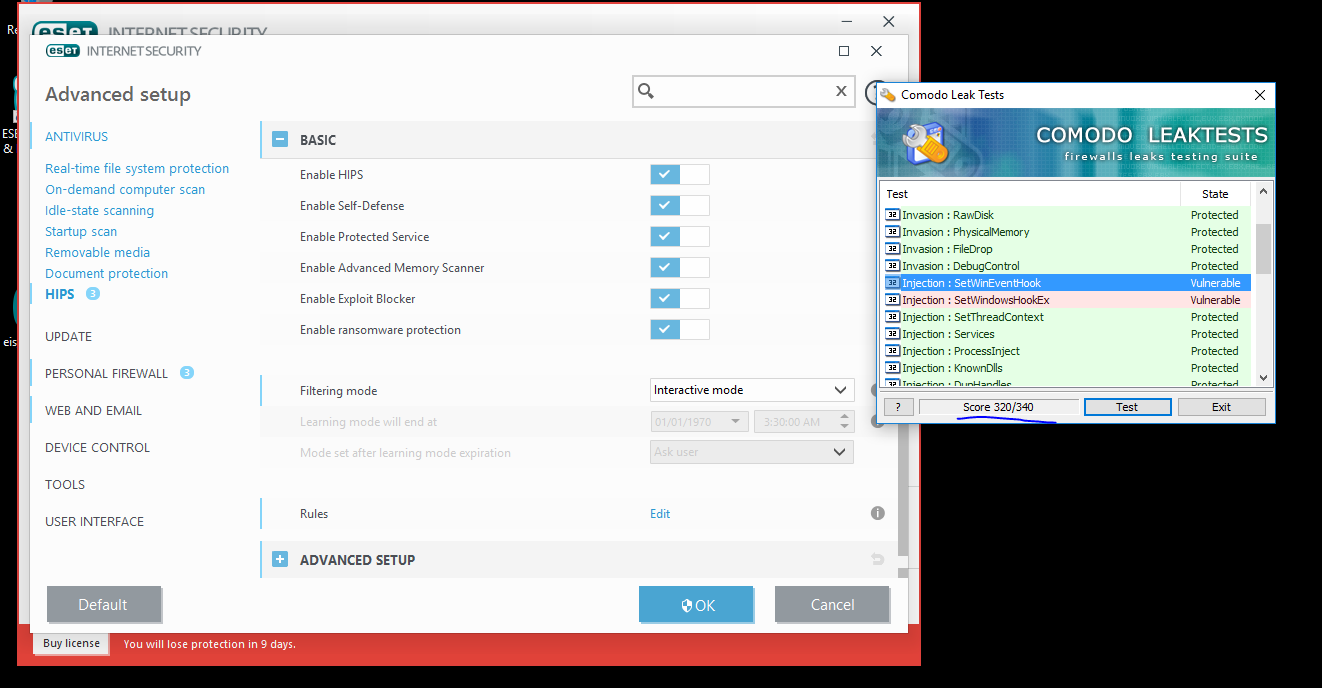The width and height of the screenshot is (1322, 688).
Task: Select the Injection : ProcessInject row
Action: pyautogui.click(x=1066, y=351)
